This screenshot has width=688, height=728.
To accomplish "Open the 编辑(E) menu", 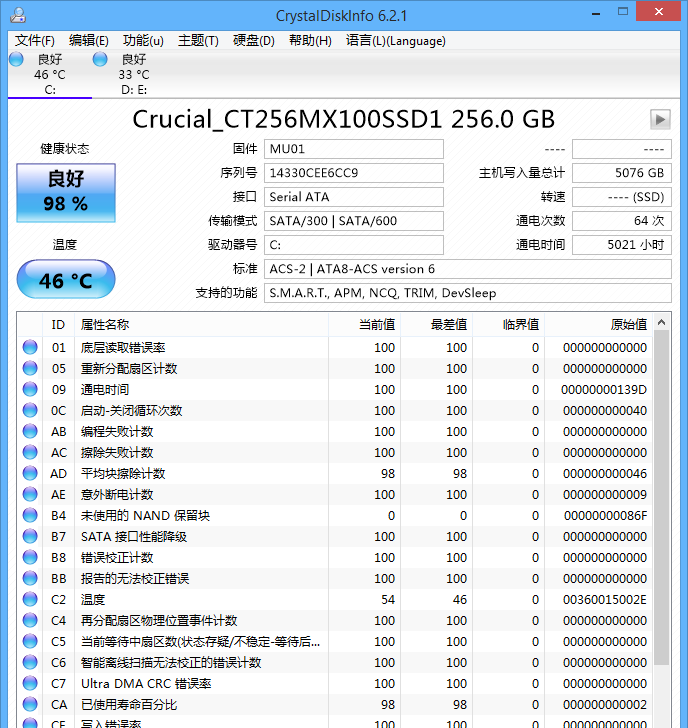I will pos(89,41).
